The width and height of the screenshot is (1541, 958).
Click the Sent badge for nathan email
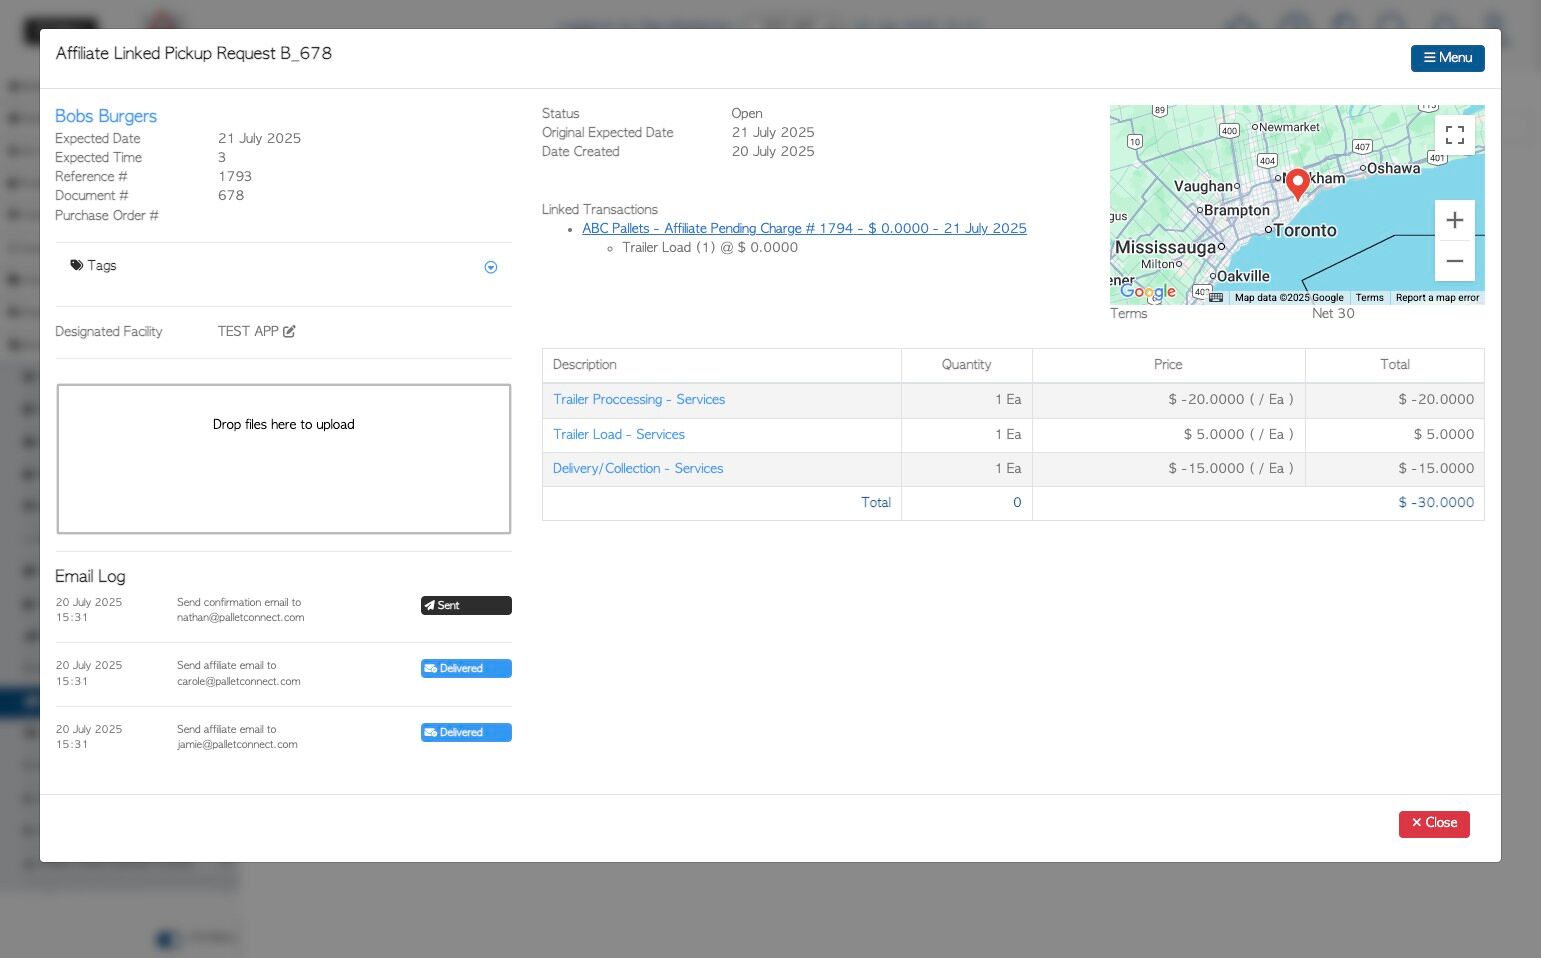(466, 605)
